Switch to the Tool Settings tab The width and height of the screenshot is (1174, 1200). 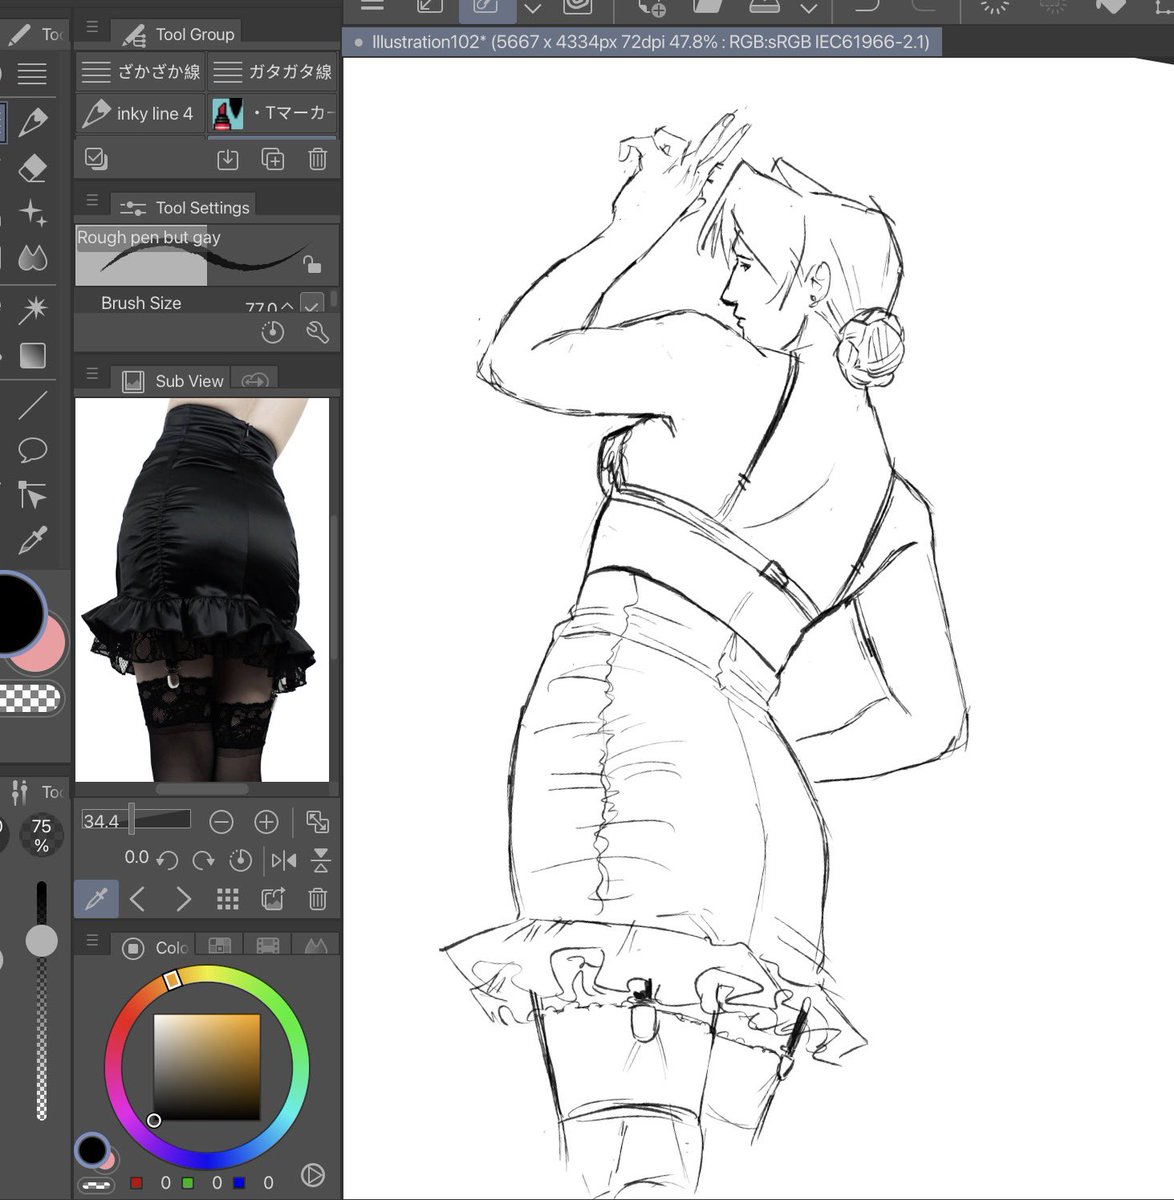(x=184, y=207)
